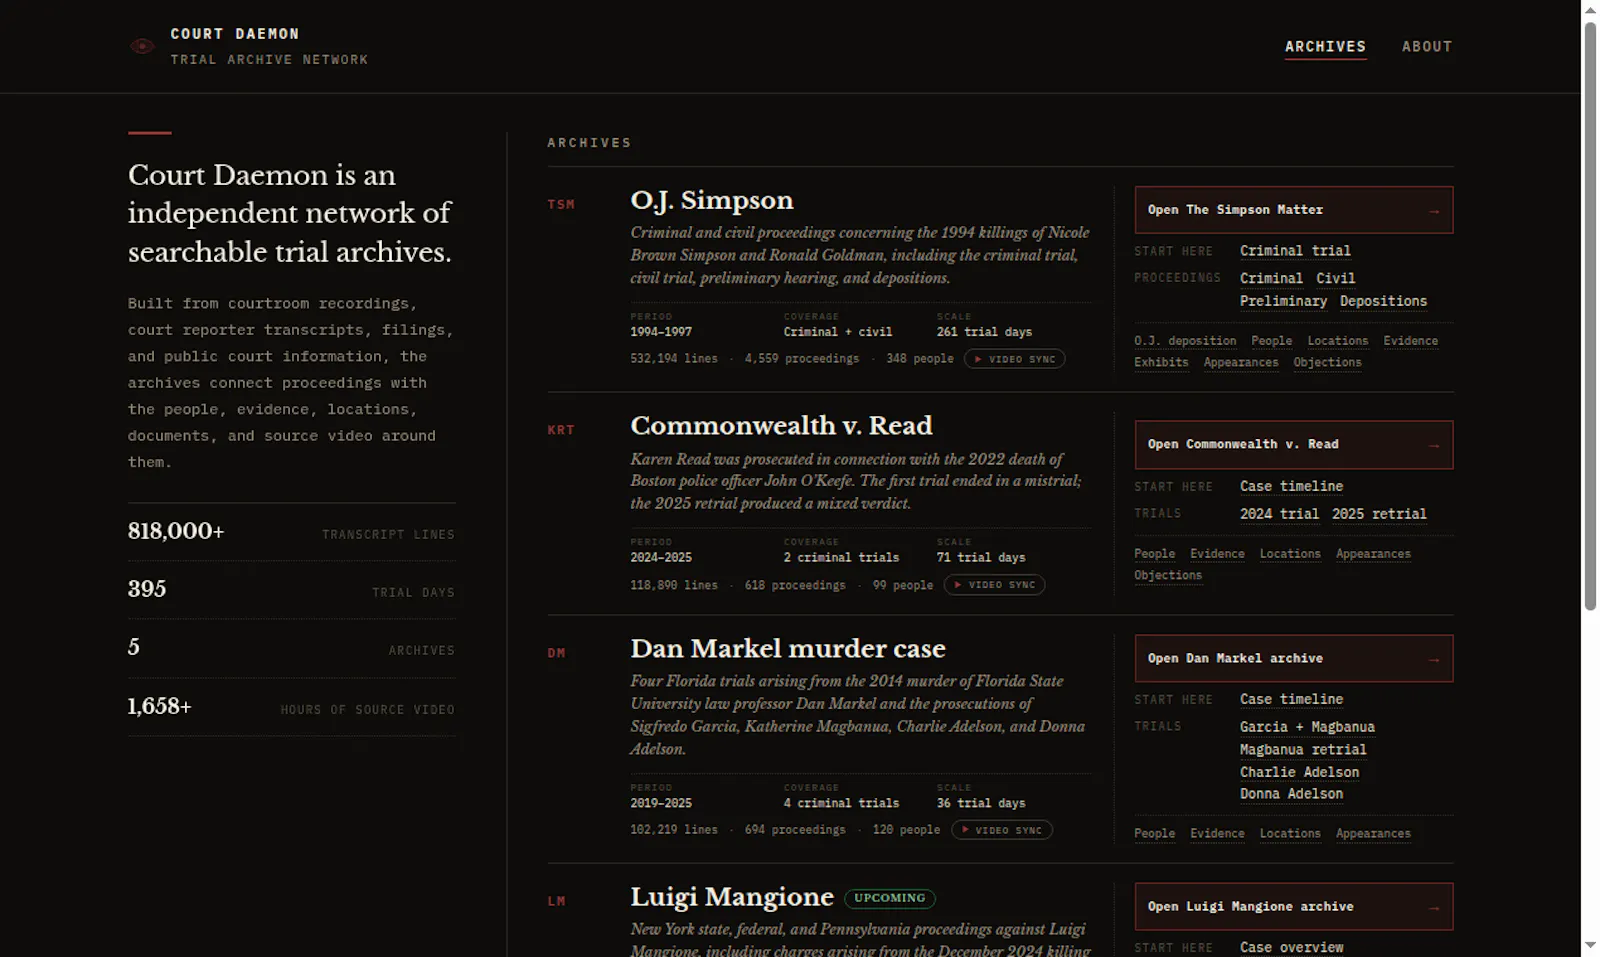
Task: Open the O.J. Simpson heading
Action: pos(712,201)
